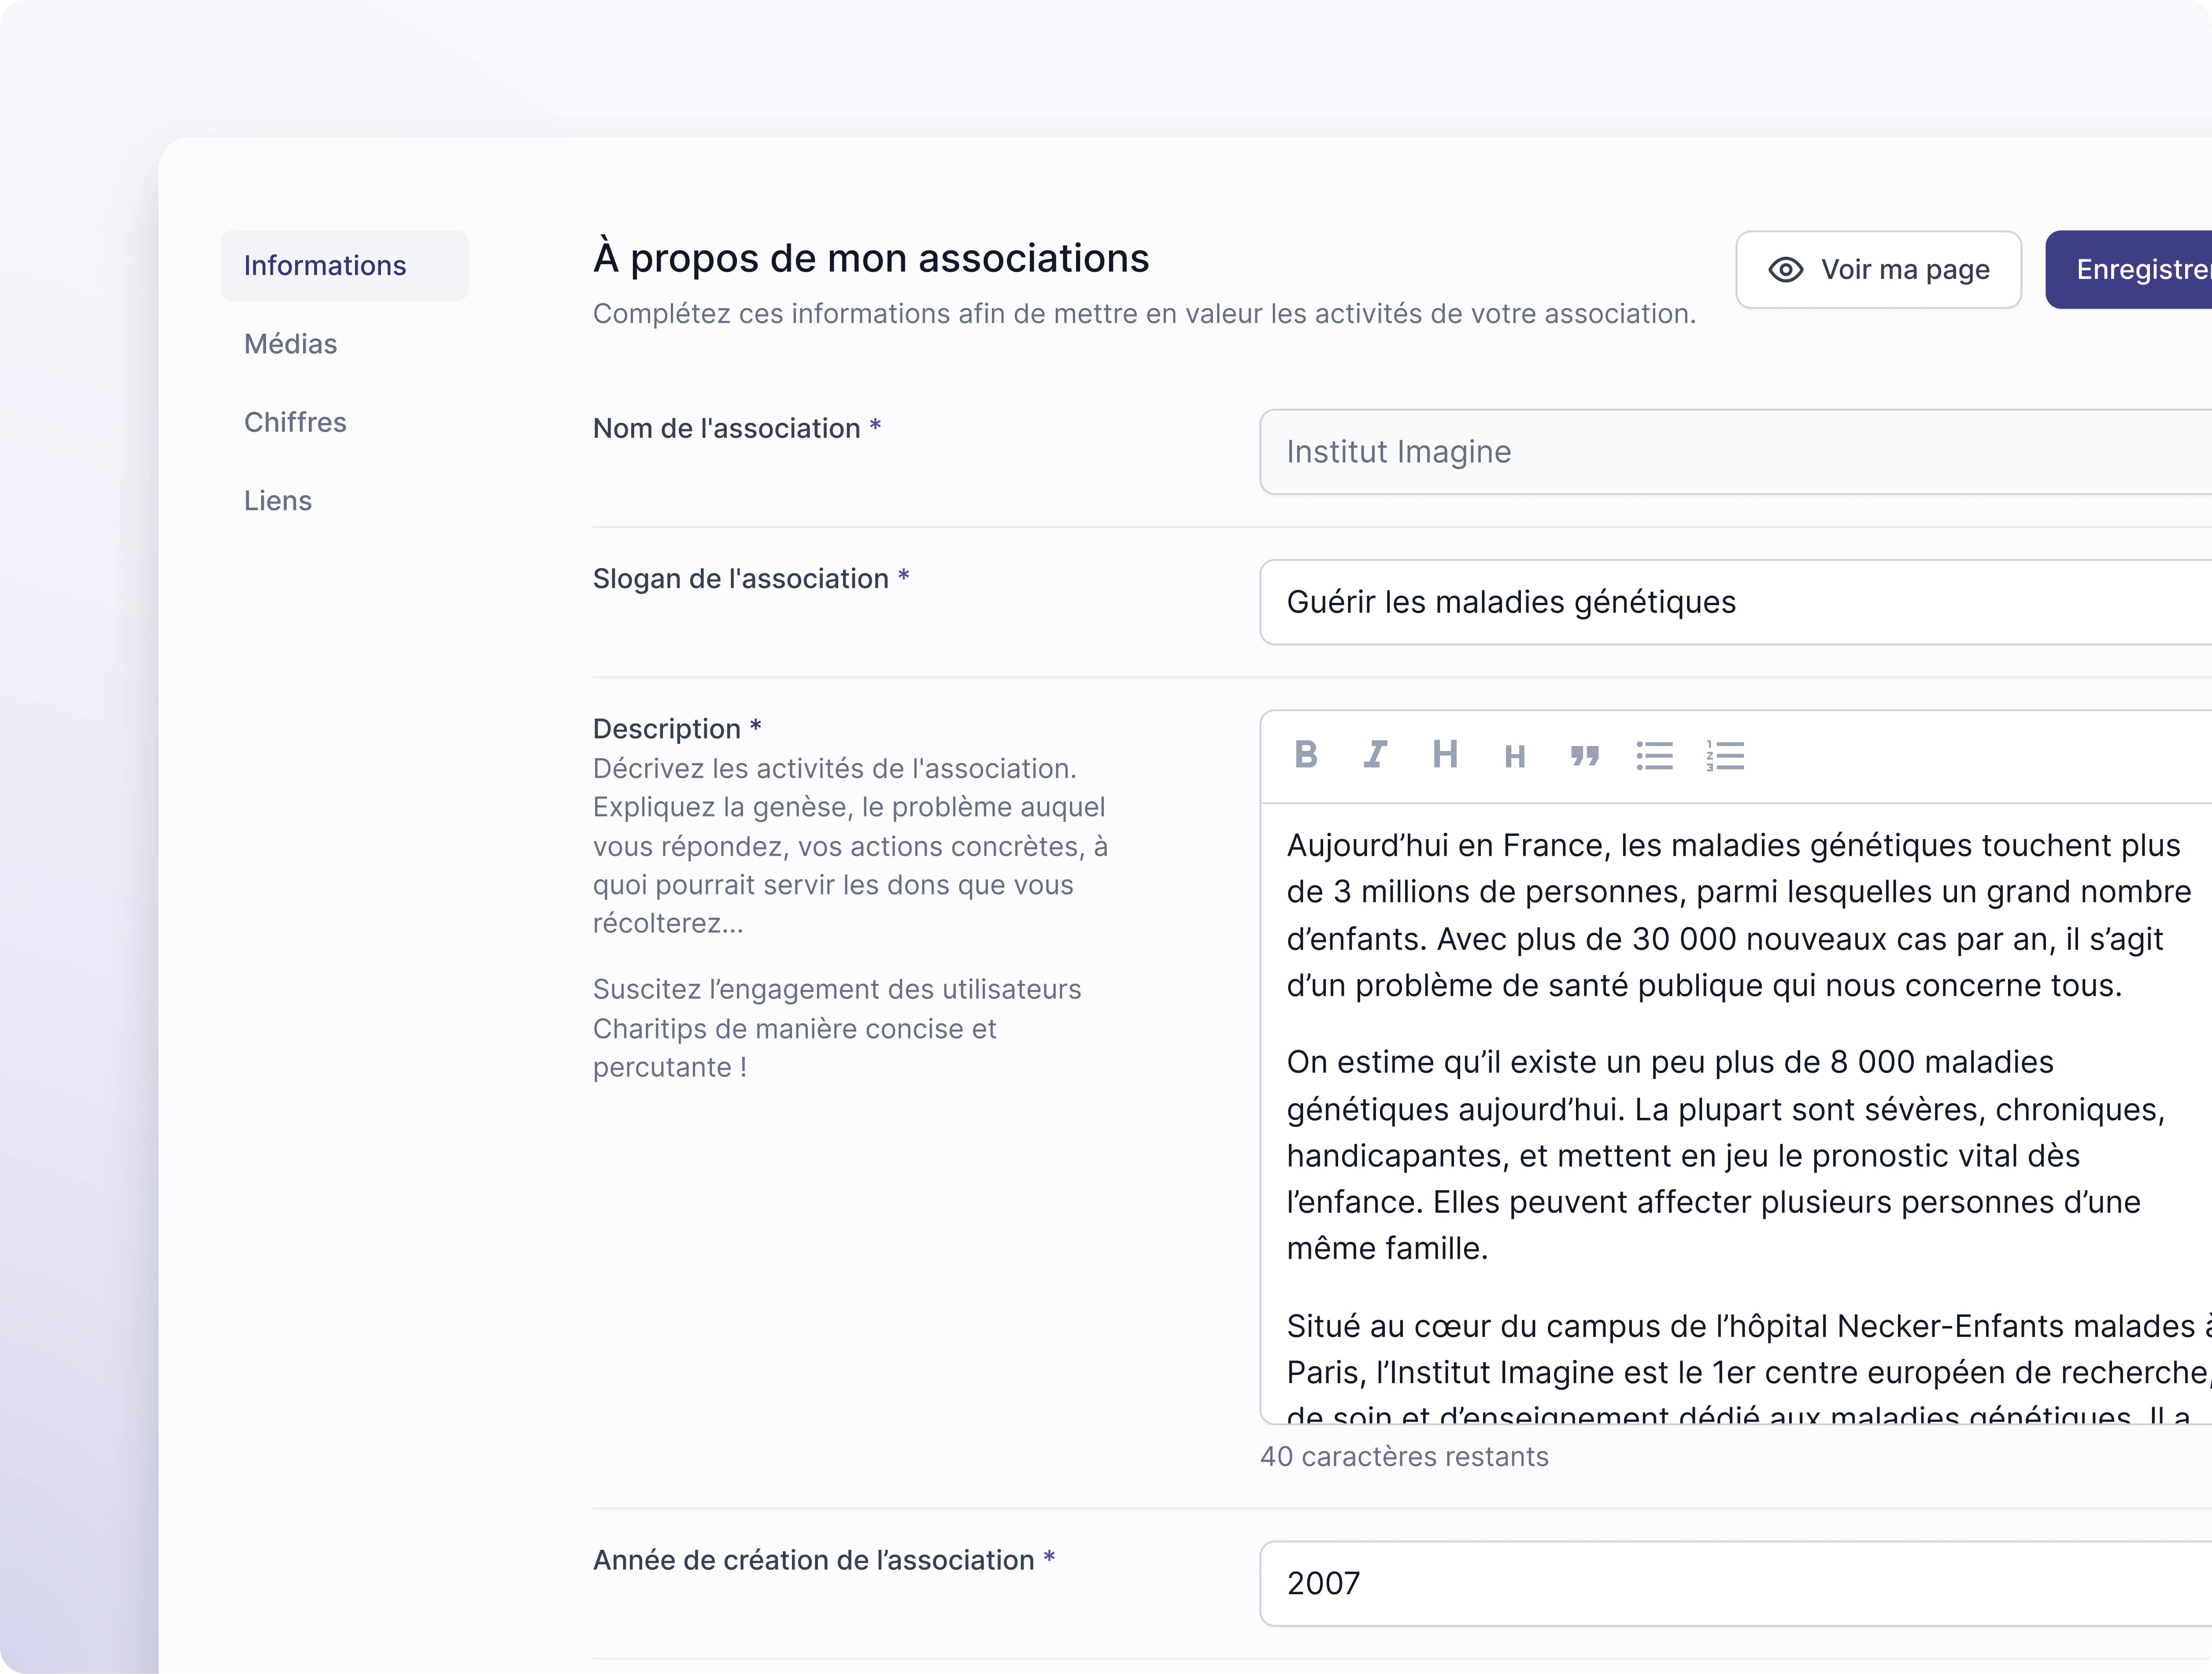Apply the large heading style

(1445, 755)
